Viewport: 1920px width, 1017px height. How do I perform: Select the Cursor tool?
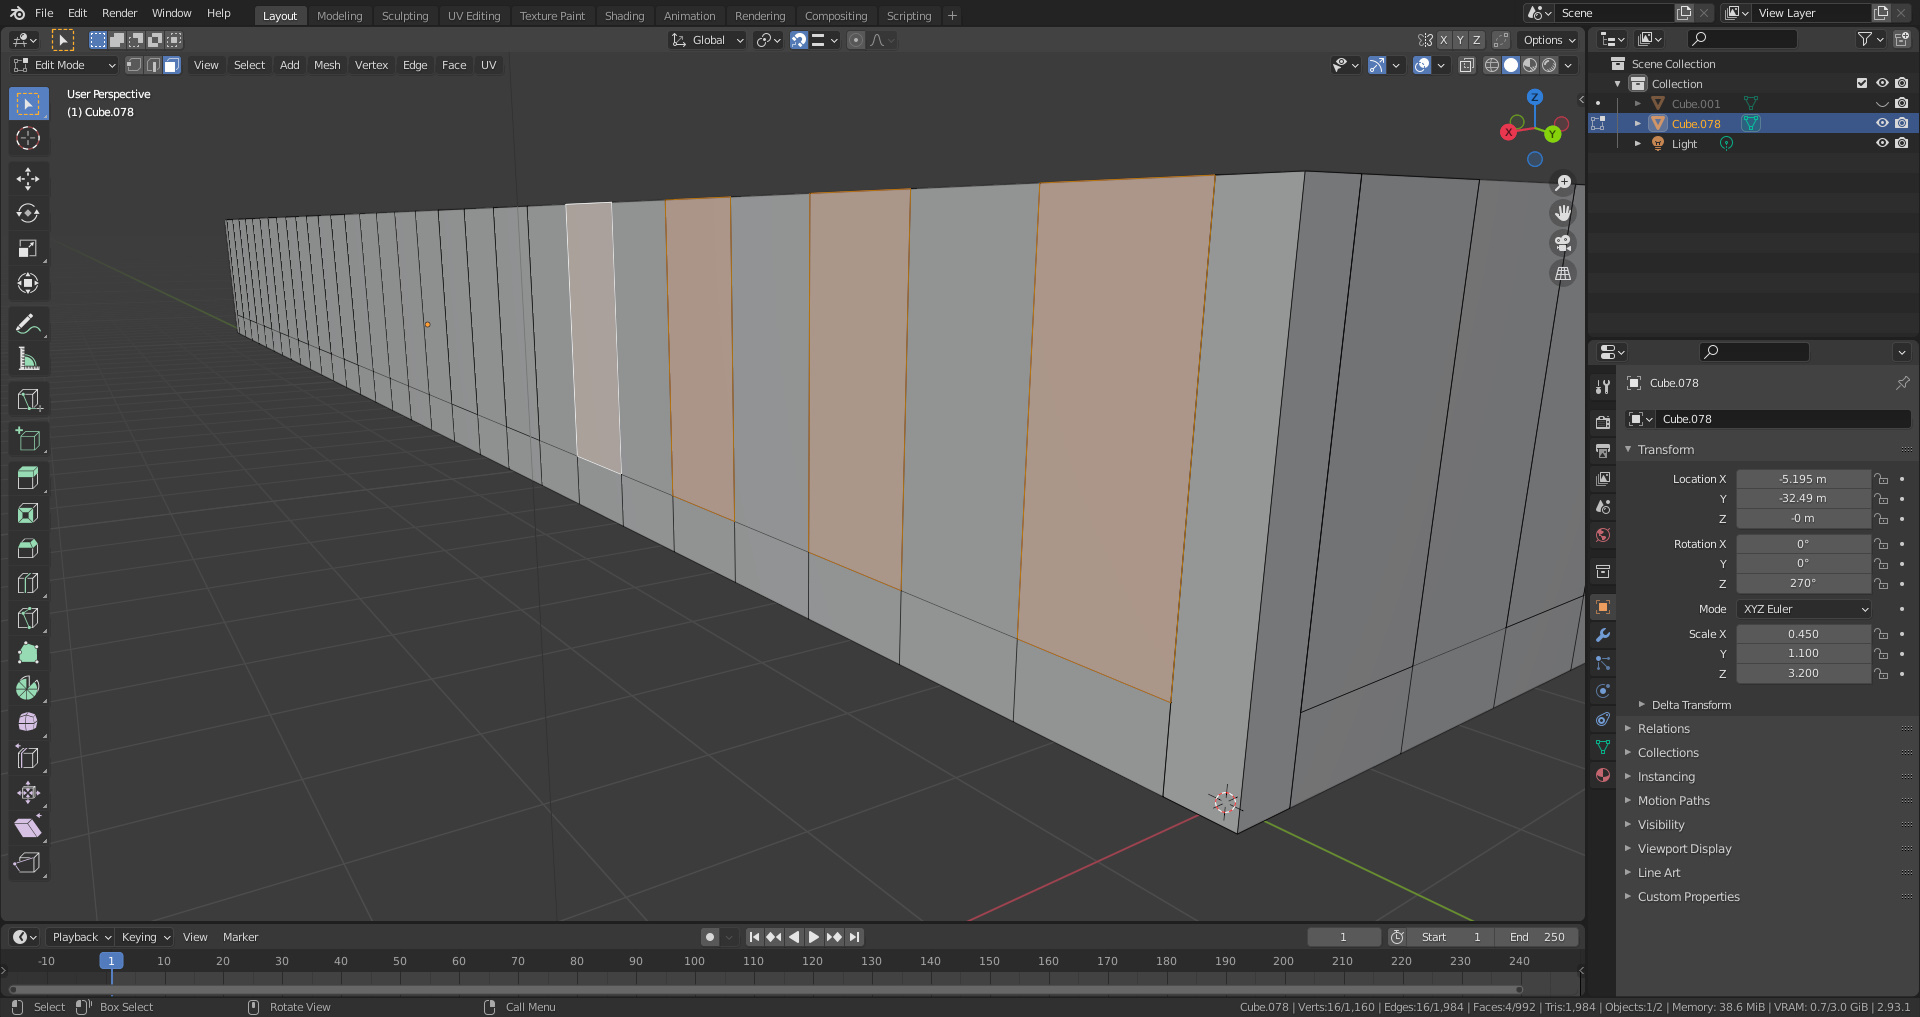pyautogui.click(x=28, y=138)
